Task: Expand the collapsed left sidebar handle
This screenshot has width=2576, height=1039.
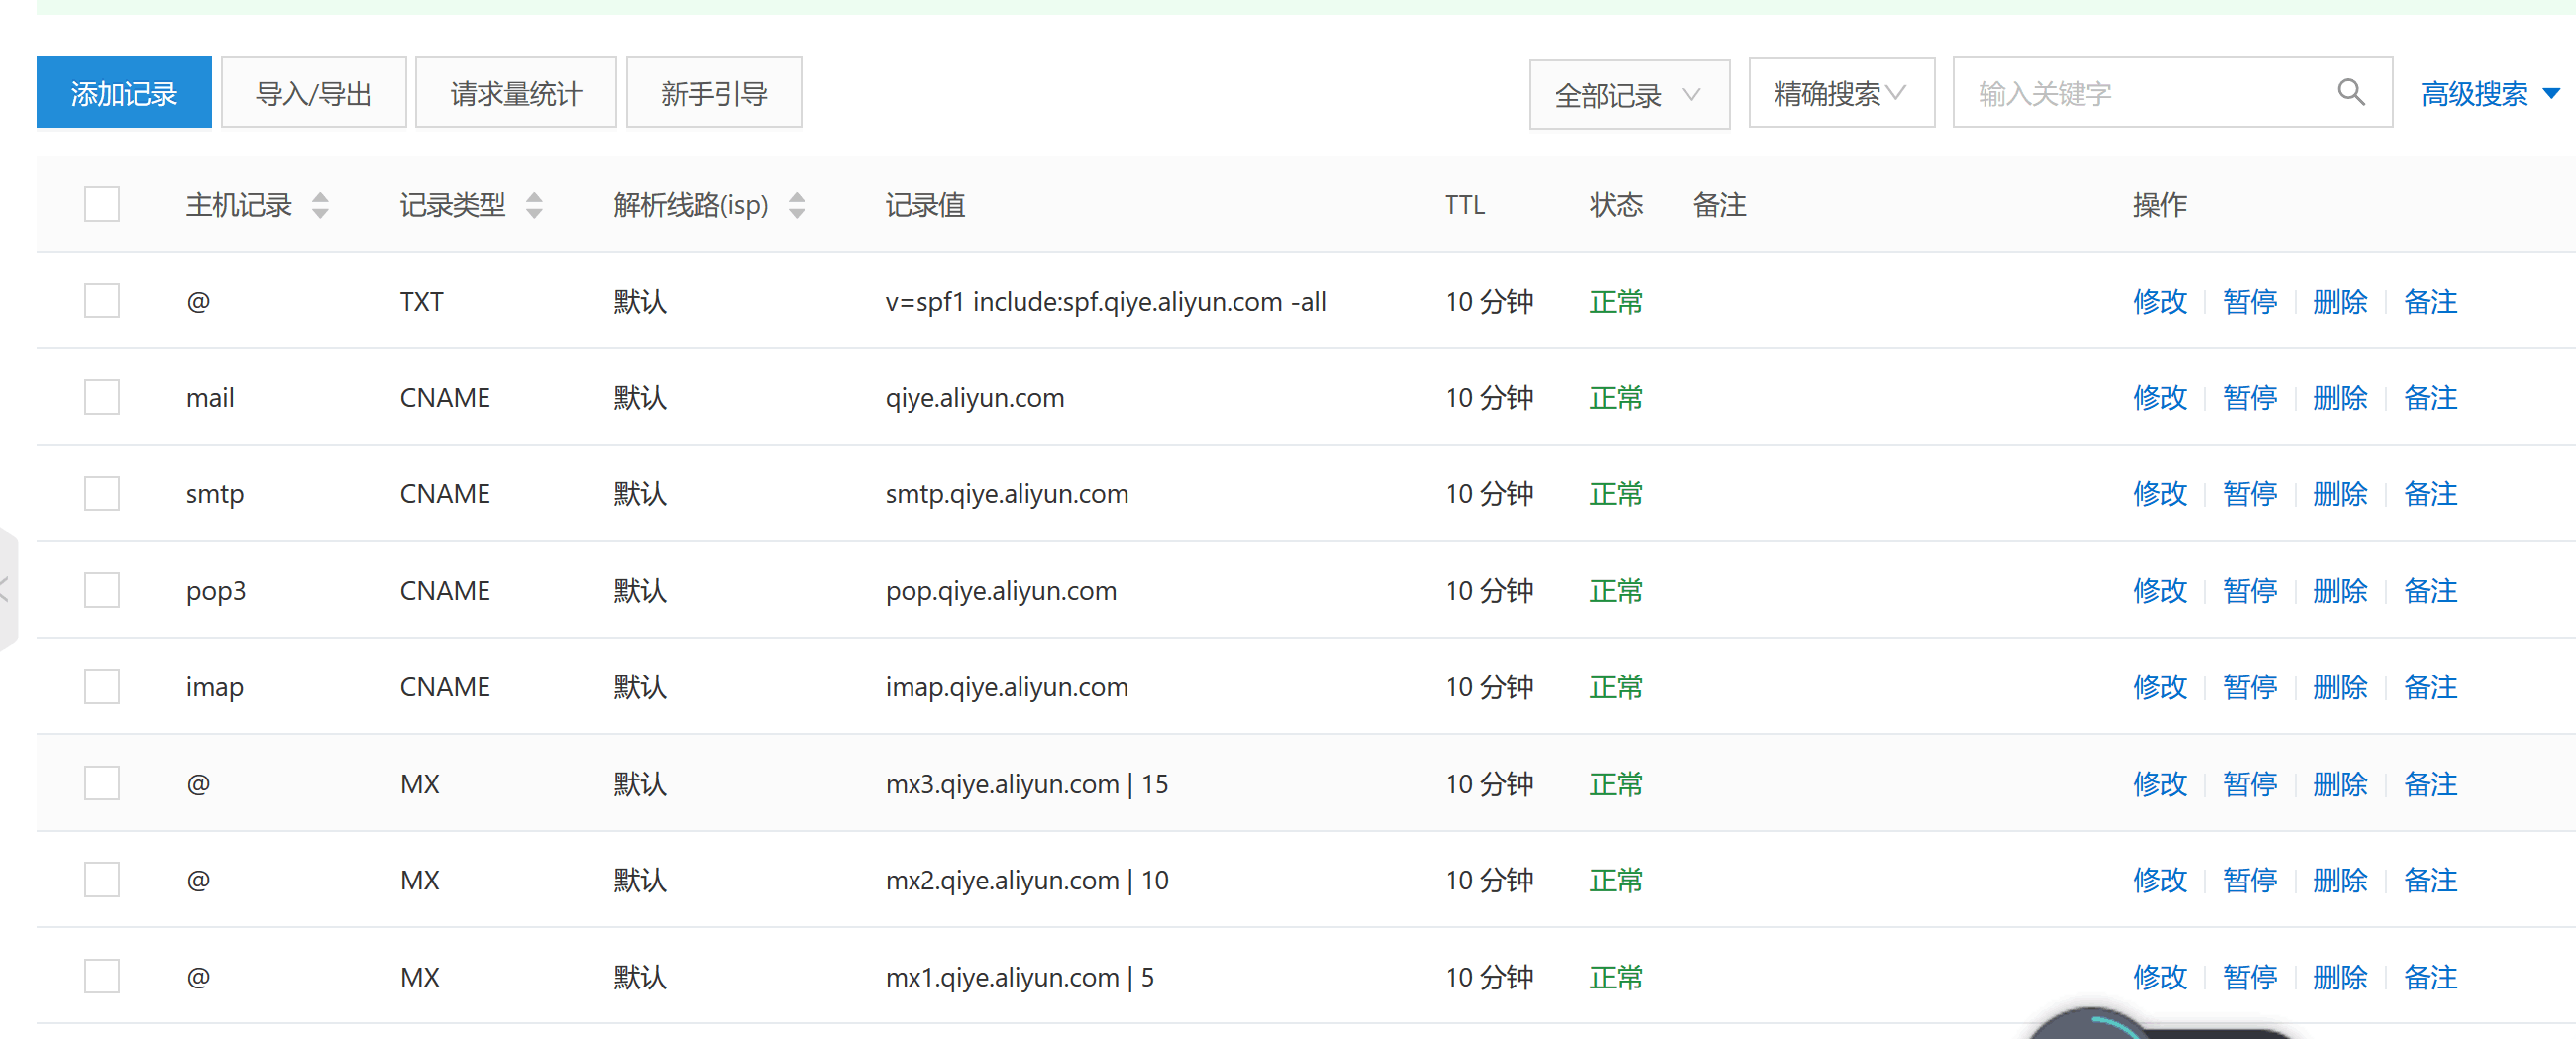Action: click(8, 589)
